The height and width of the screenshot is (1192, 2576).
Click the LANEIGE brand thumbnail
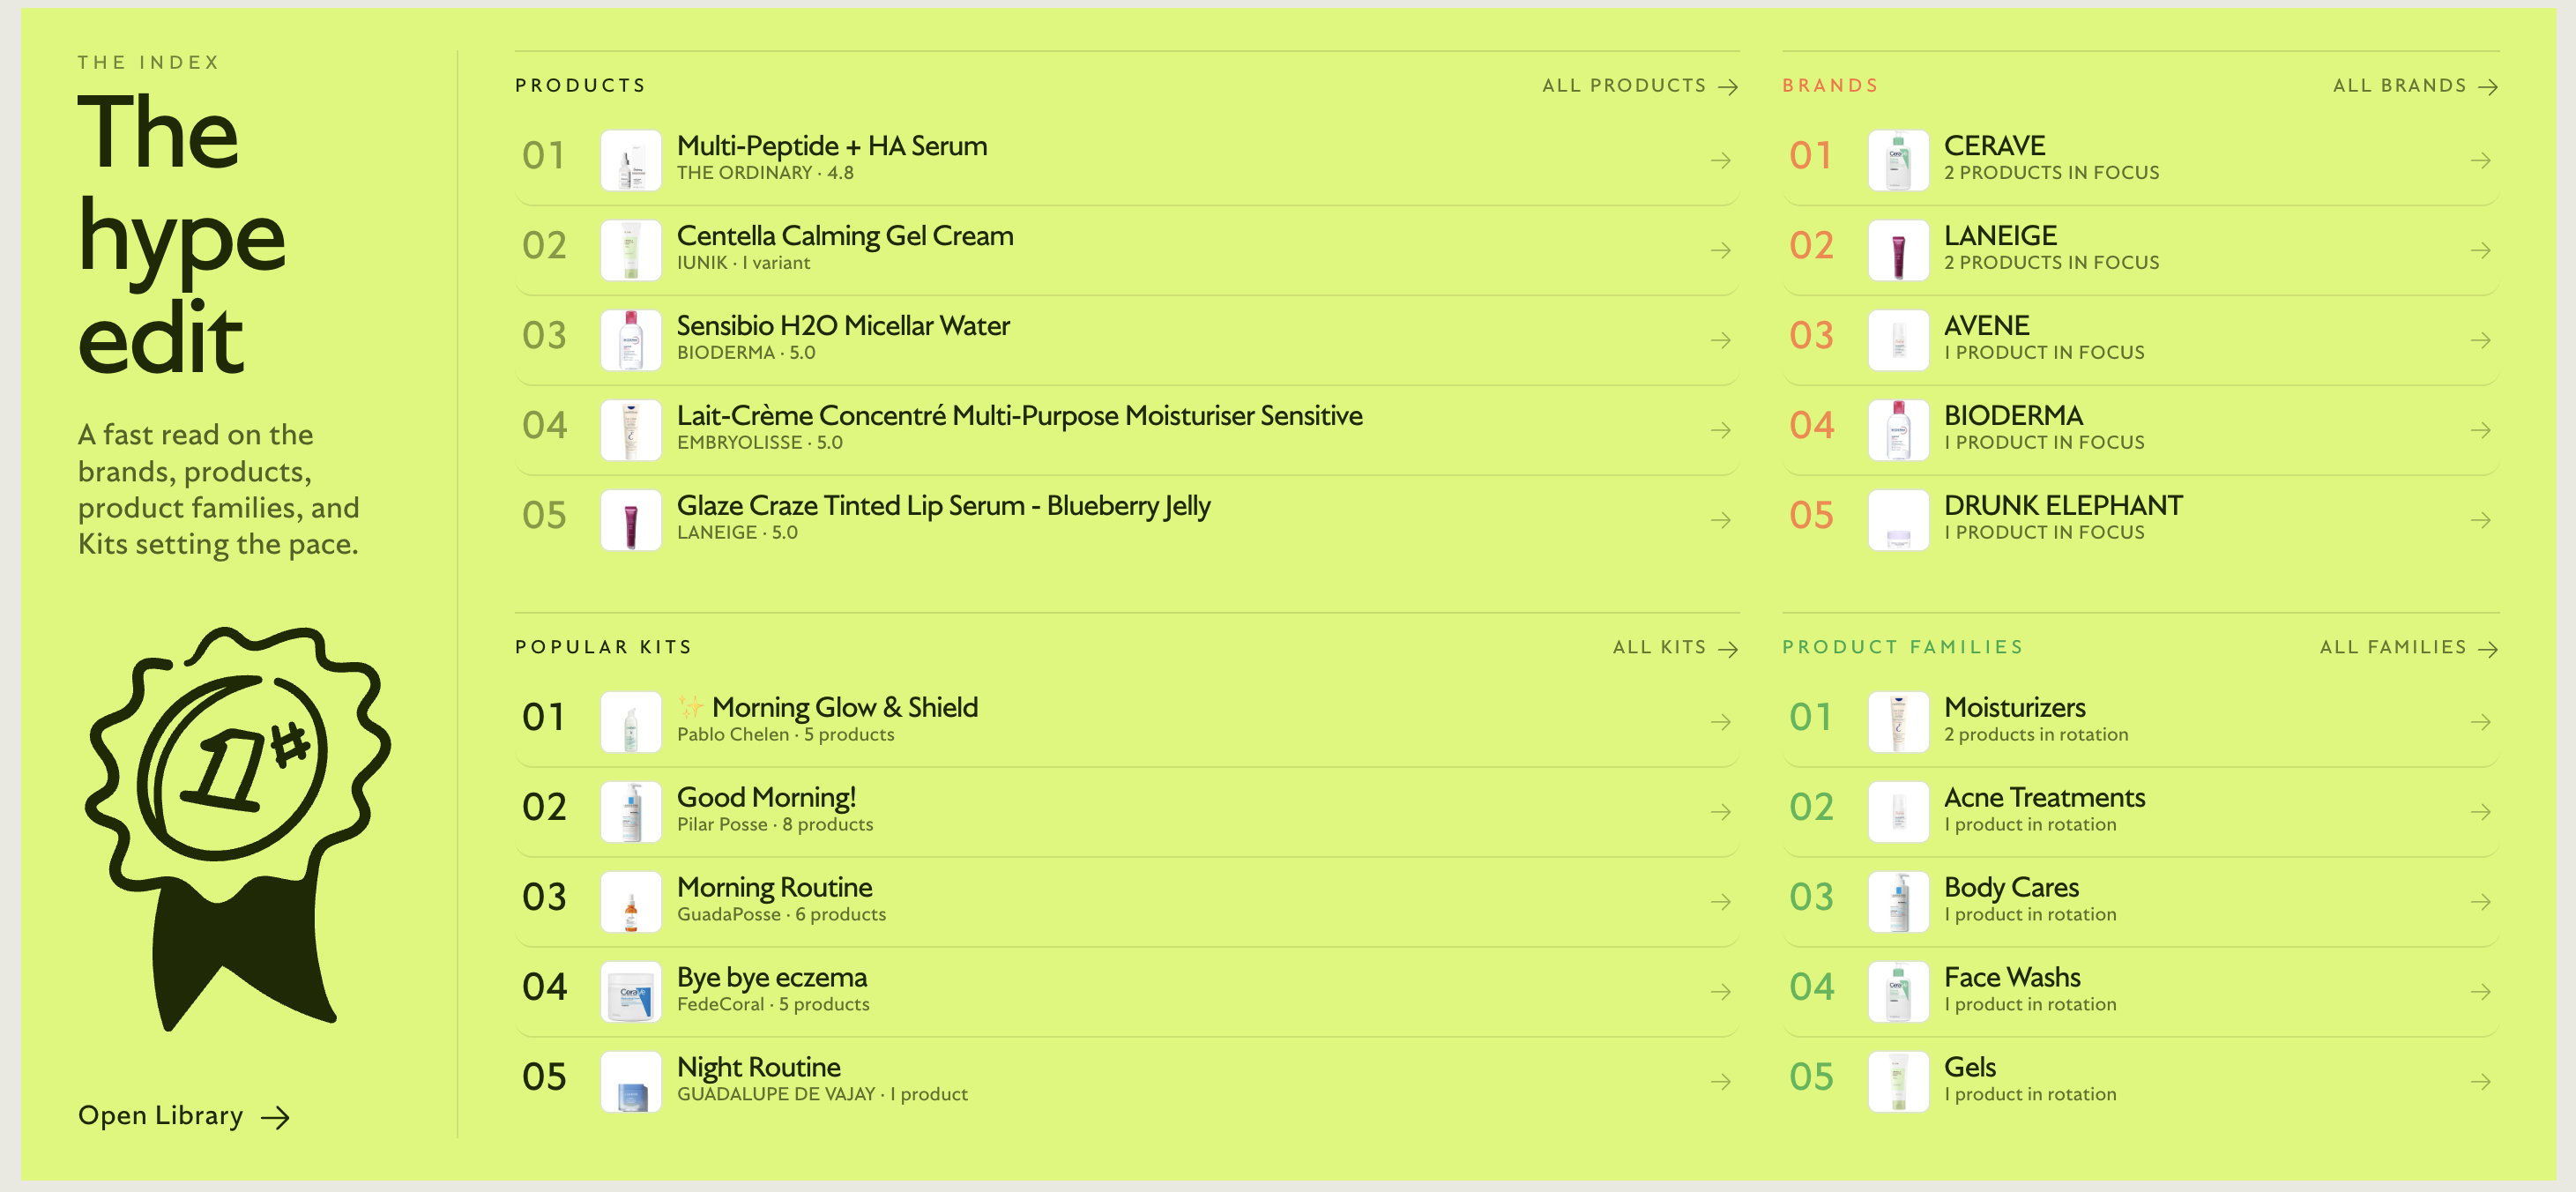point(1898,250)
